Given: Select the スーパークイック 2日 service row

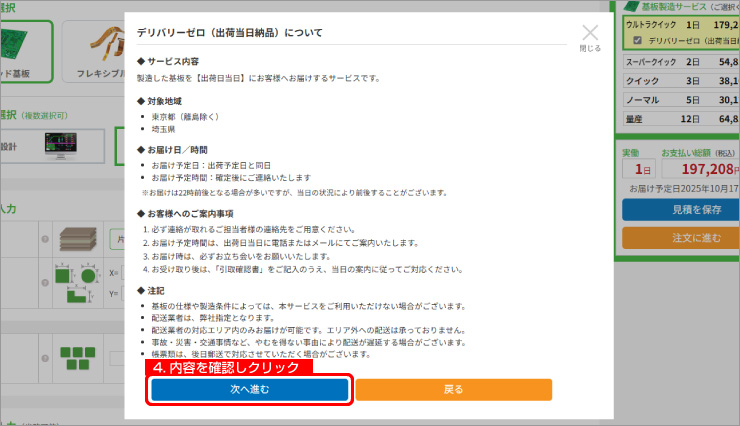Looking at the screenshot, I should pos(679,61).
